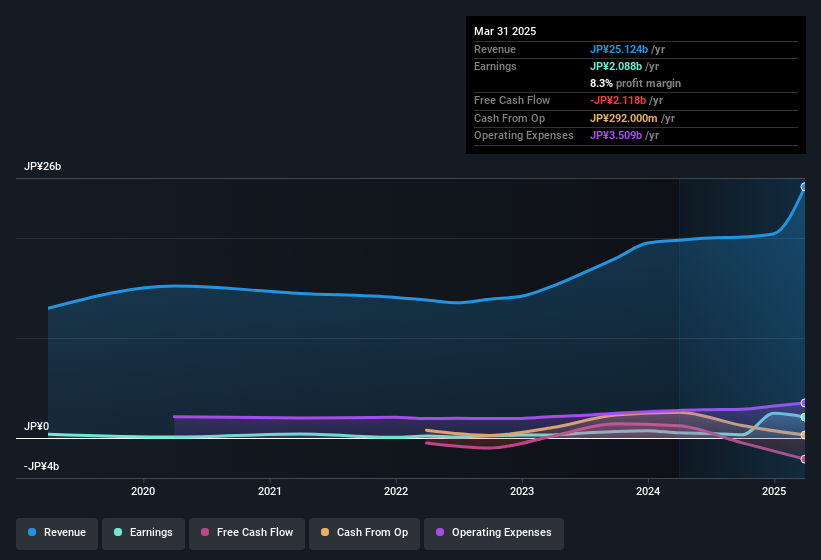Click the orange Cash From Op legend dot
The height and width of the screenshot is (560, 821).
(x=325, y=532)
